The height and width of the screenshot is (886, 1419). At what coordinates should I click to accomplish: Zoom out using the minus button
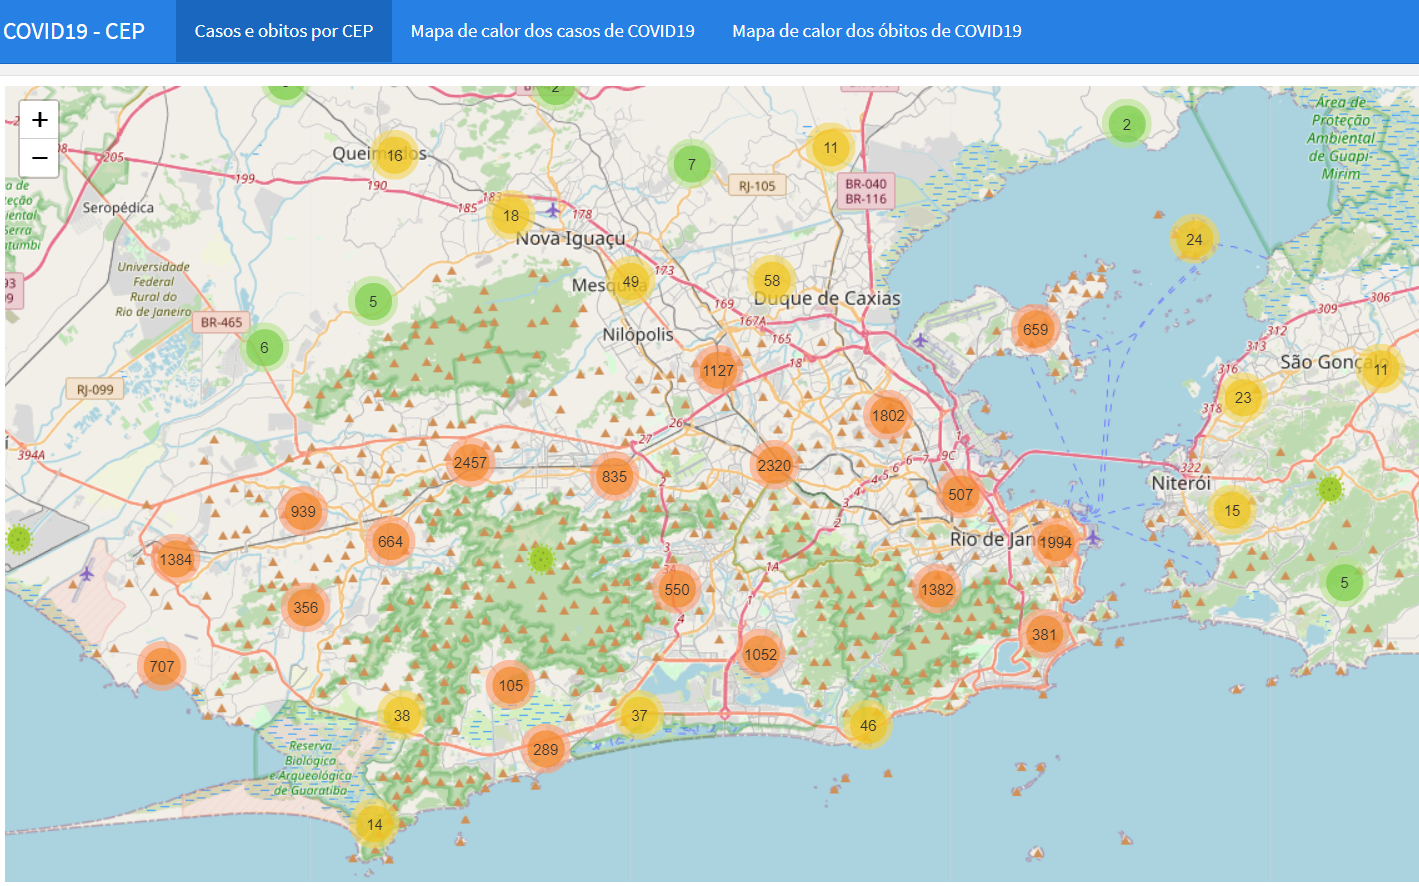pos(39,158)
